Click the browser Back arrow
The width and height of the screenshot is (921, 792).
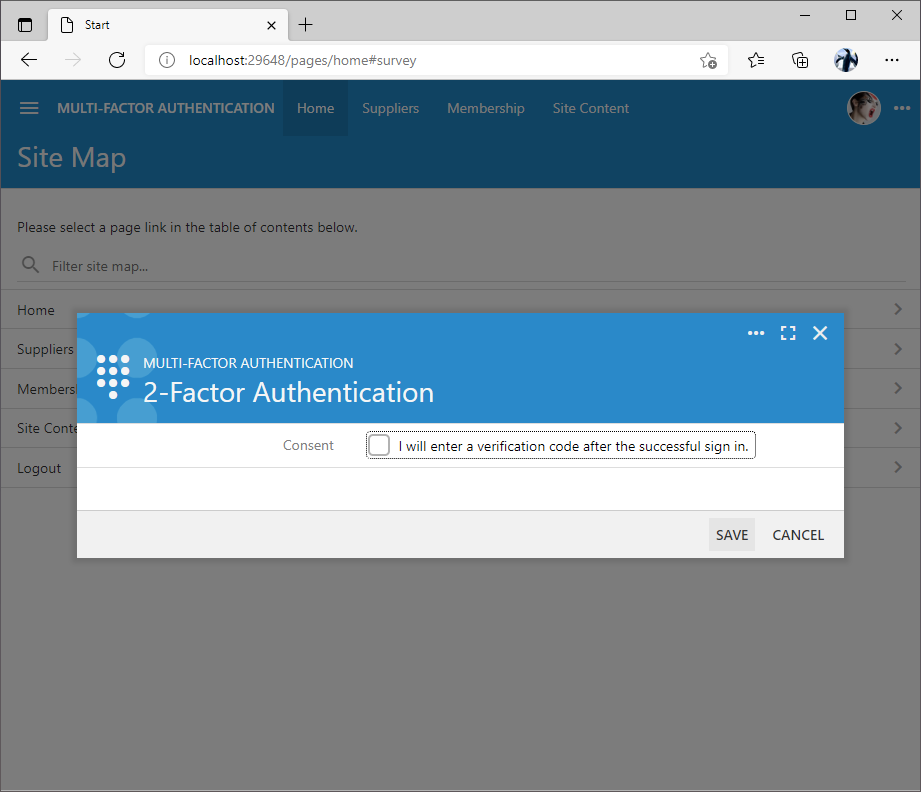click(x=29, y=60)
